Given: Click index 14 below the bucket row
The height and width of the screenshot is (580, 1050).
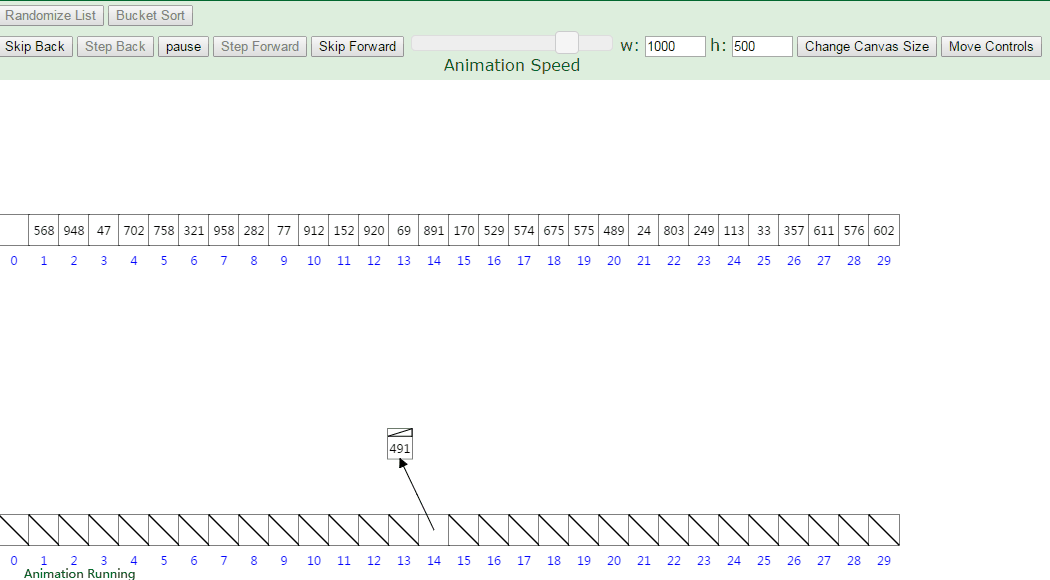Looking at the screenshot, I should pyautogui.click(x=434, y=561).
